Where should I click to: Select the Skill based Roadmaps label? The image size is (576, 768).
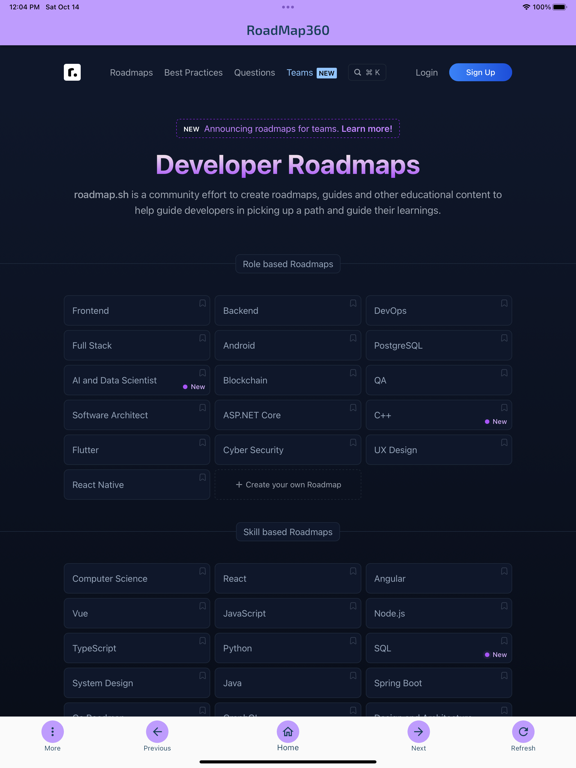click(x=288, y=532)
